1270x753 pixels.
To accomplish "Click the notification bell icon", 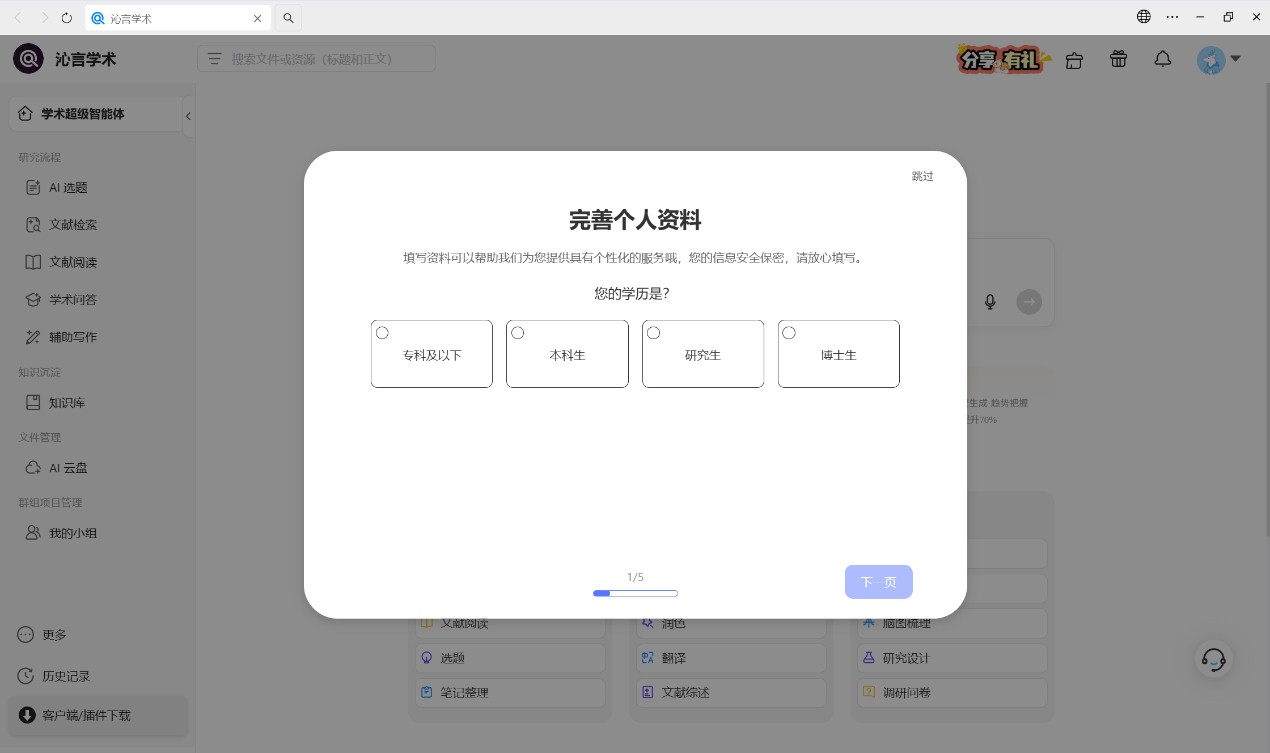I will (x=1162, y=60).
